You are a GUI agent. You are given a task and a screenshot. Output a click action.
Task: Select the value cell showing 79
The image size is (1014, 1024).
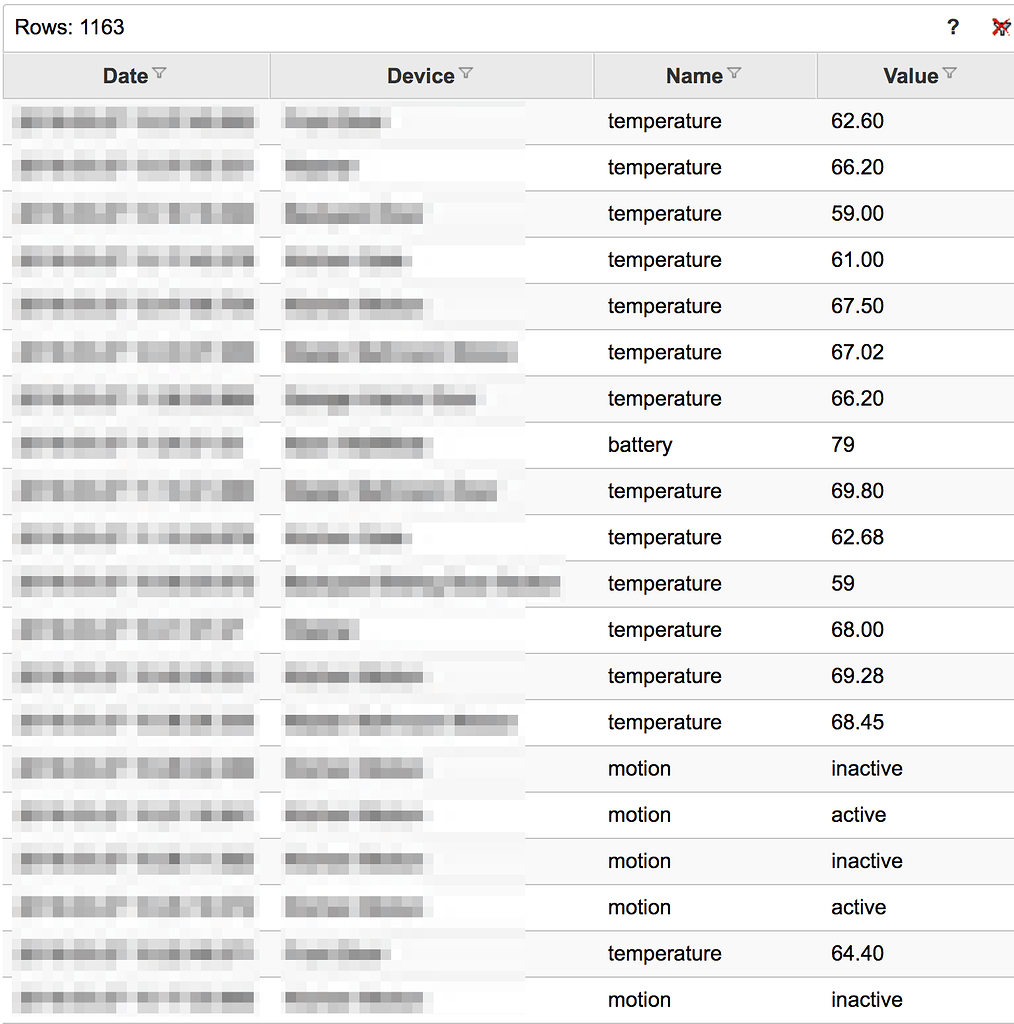pos(843,445)
